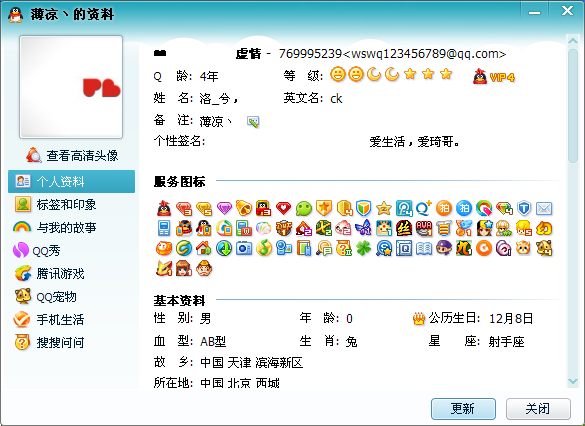585x426 pixels.
Task: Click the red QQ penguin membership service icon
Action: coord(164,208)
